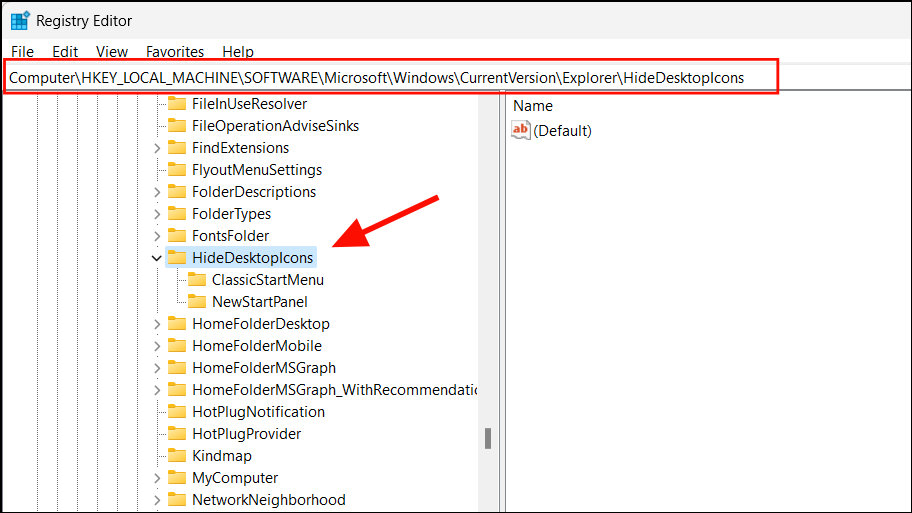
Task: Expand the FolderDescriptions key
Action: 157,192
